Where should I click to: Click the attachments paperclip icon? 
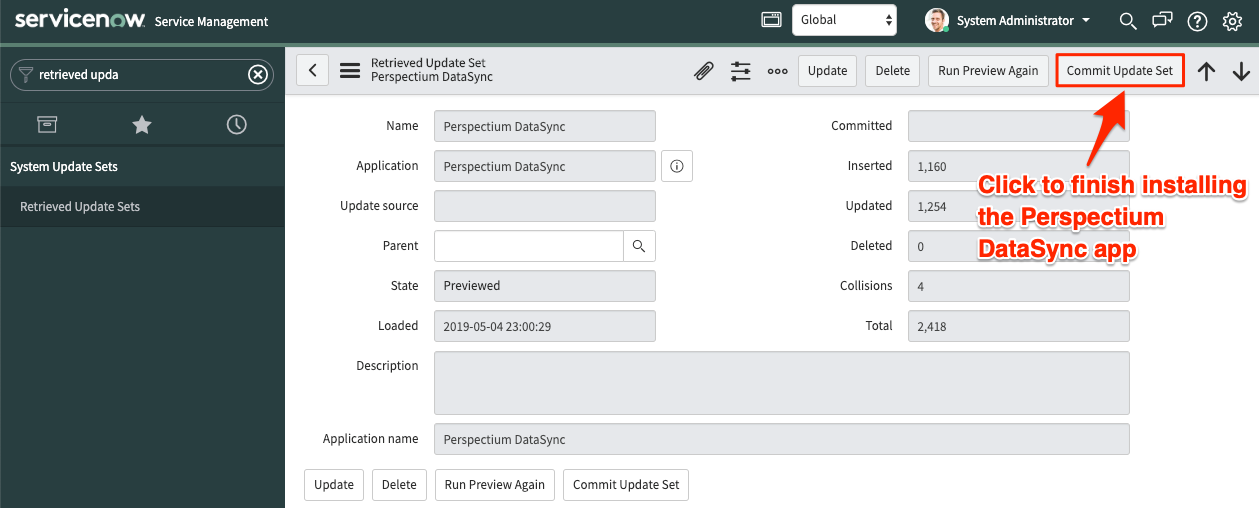pyautogui.click(x=704, y=70)
